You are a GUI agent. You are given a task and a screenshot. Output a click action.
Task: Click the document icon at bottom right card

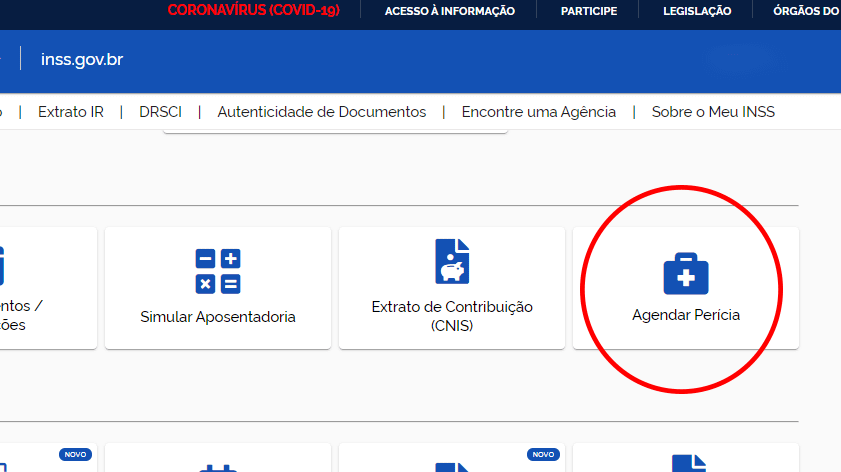tap(686, 465)
